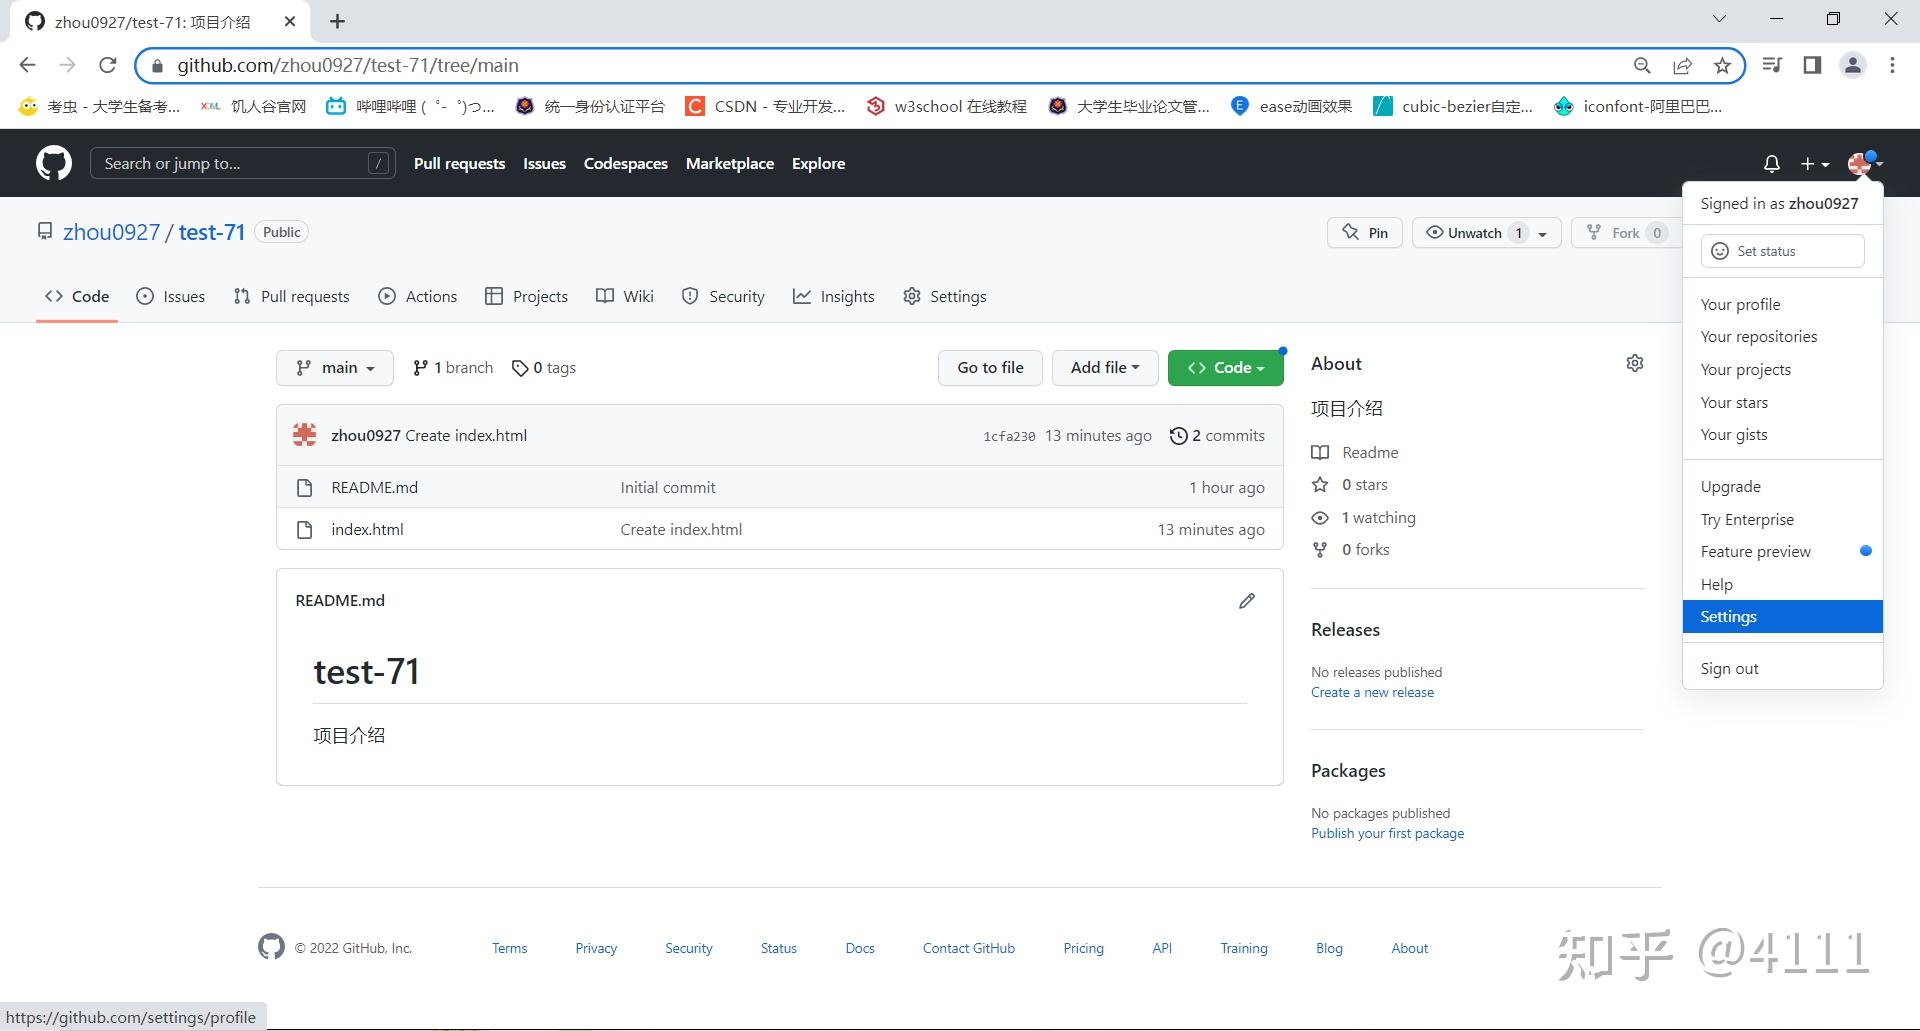Click the footer Docs link
The width and height of the screenshot is (1920, 1031).
[860, 948]
